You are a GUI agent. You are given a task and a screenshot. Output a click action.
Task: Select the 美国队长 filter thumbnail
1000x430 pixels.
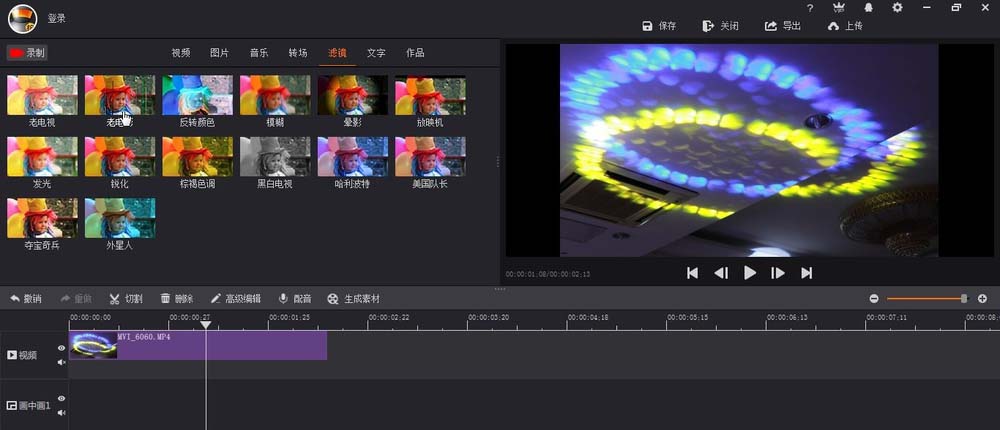pos(430,156)
